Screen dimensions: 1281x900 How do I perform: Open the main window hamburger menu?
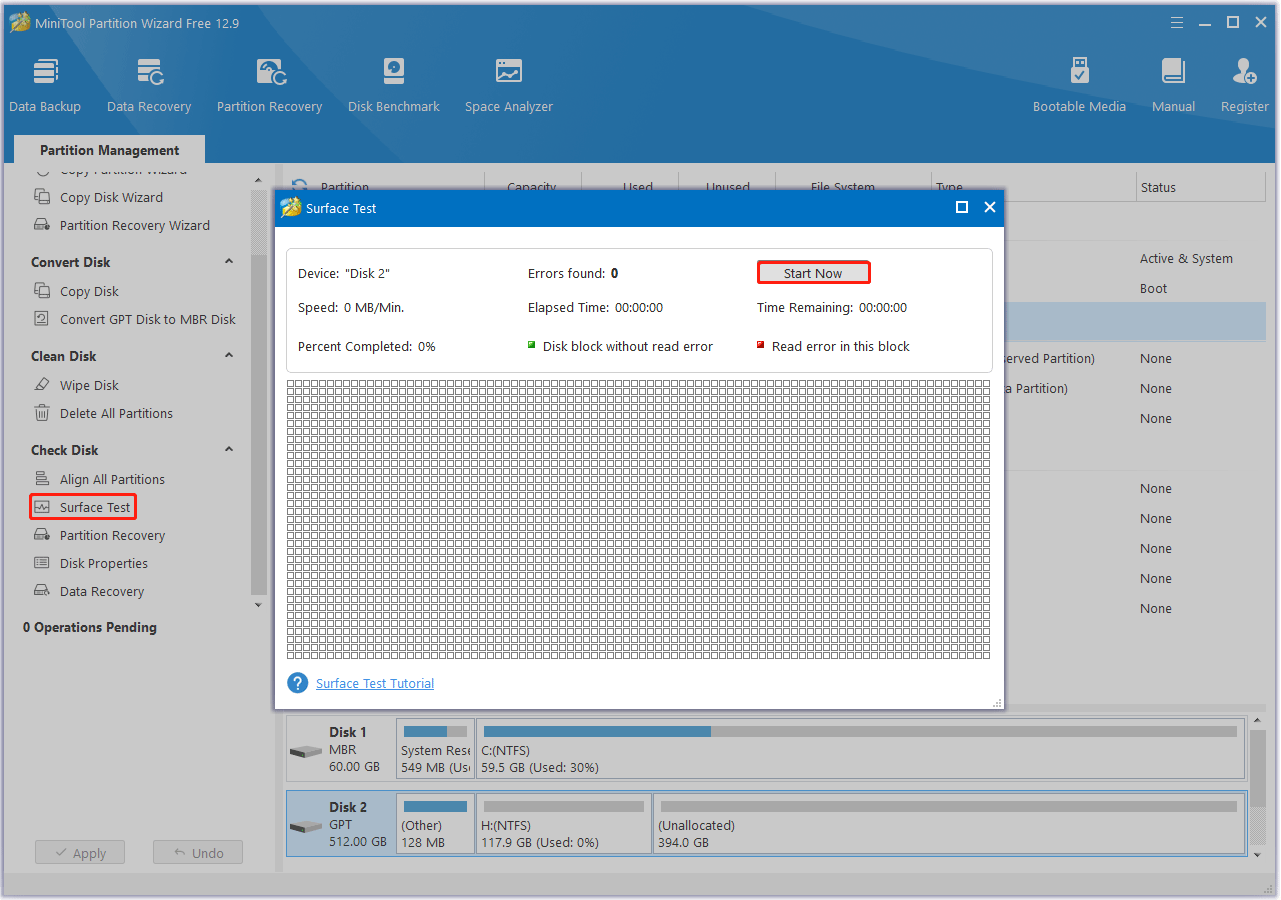[1179, 22]
